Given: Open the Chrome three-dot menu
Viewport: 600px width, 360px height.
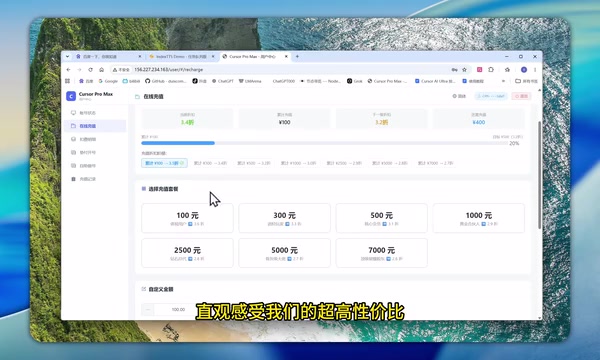Looking at the screenshot, I should click(535, 70).
